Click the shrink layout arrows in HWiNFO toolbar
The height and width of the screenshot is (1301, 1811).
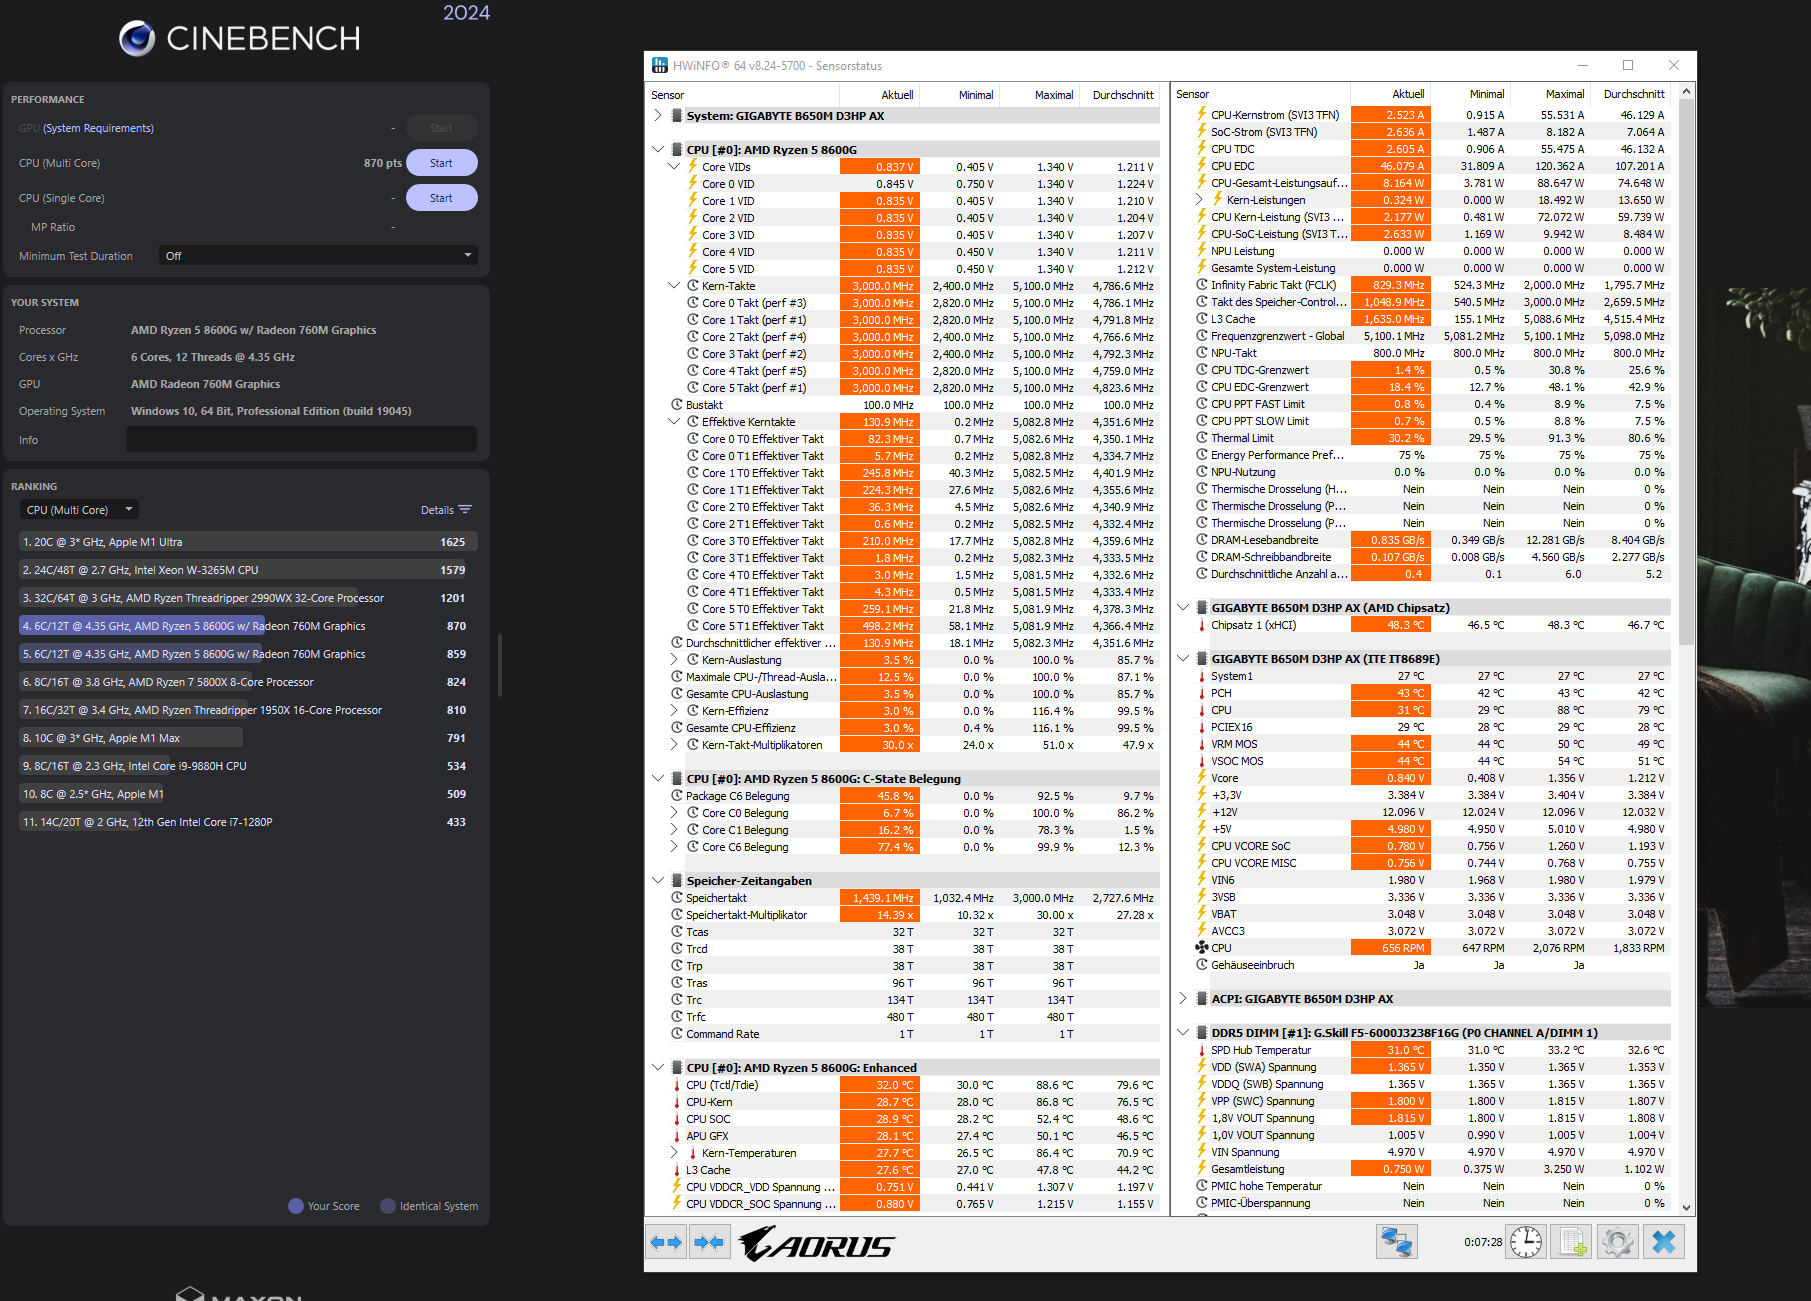click(x=709, y=1242)
